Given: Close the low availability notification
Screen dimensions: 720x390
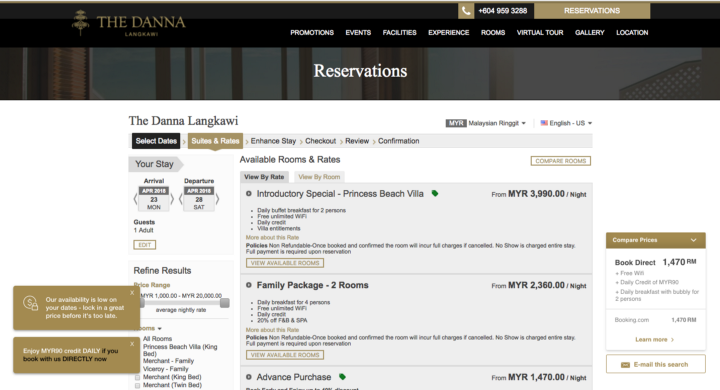Looking at the screenshot, I should (132, 293).
